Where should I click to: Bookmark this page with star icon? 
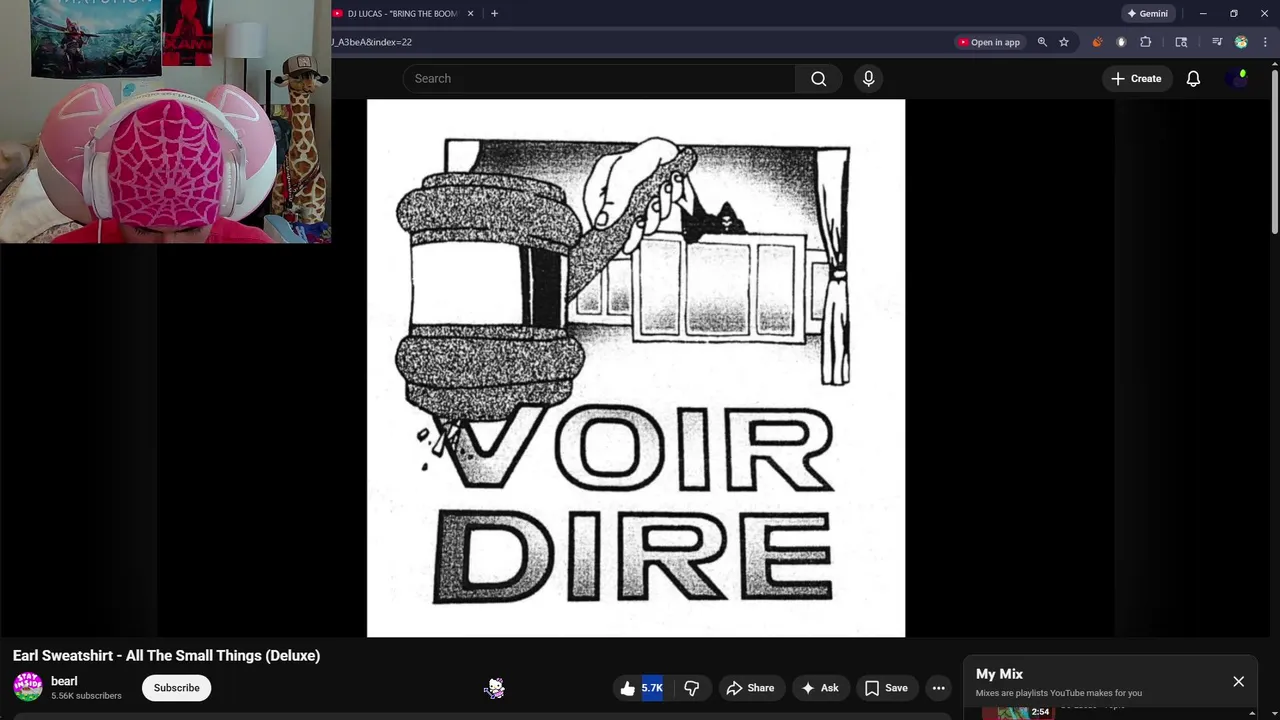(1064, 42)
